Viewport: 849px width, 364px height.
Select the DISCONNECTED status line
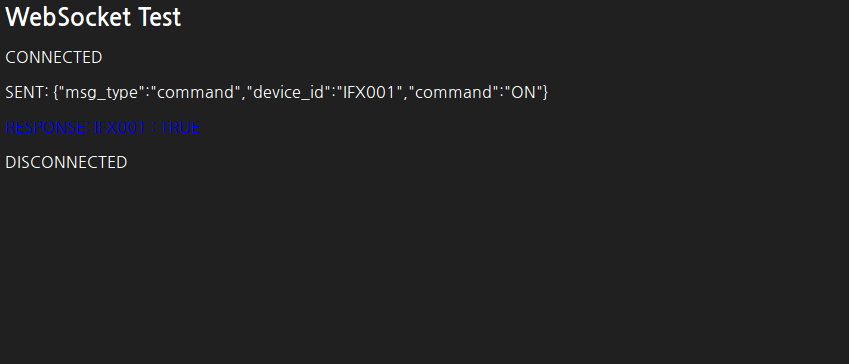click(66, 162)
